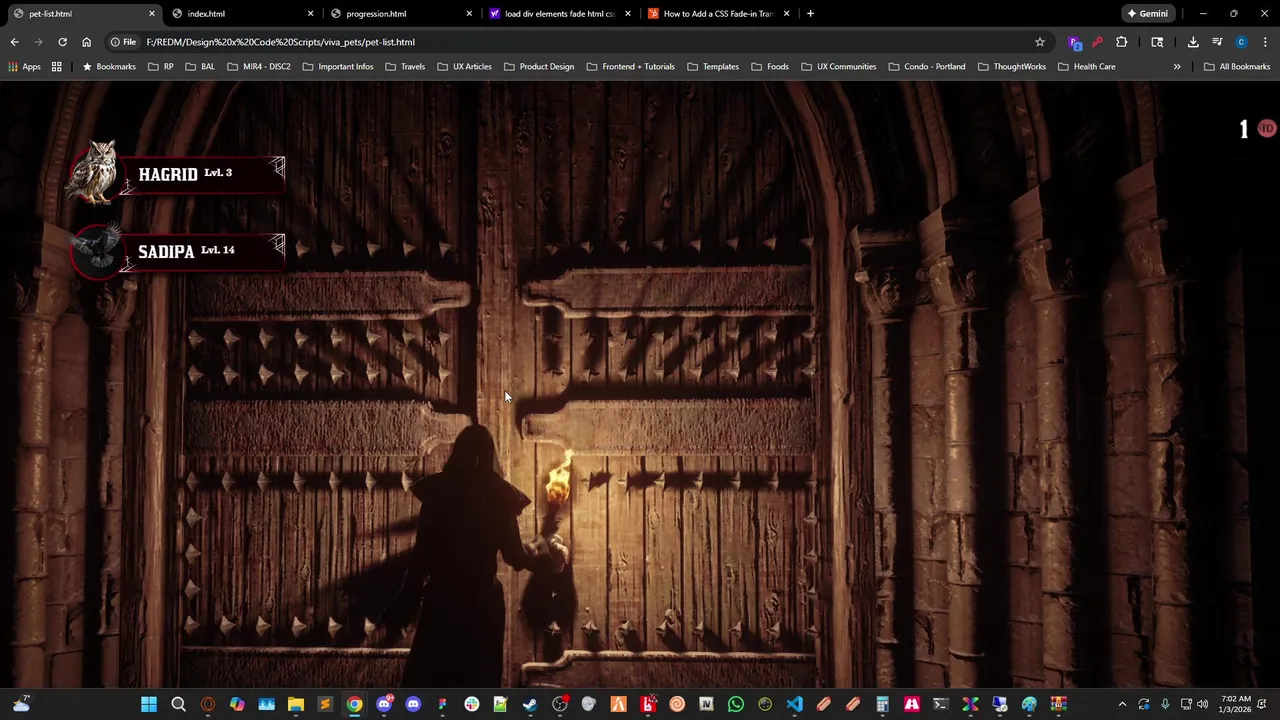This screenshot has height=720, width=1280.
Task: Open Gemini from the title bar
Action: (1147, 14)
